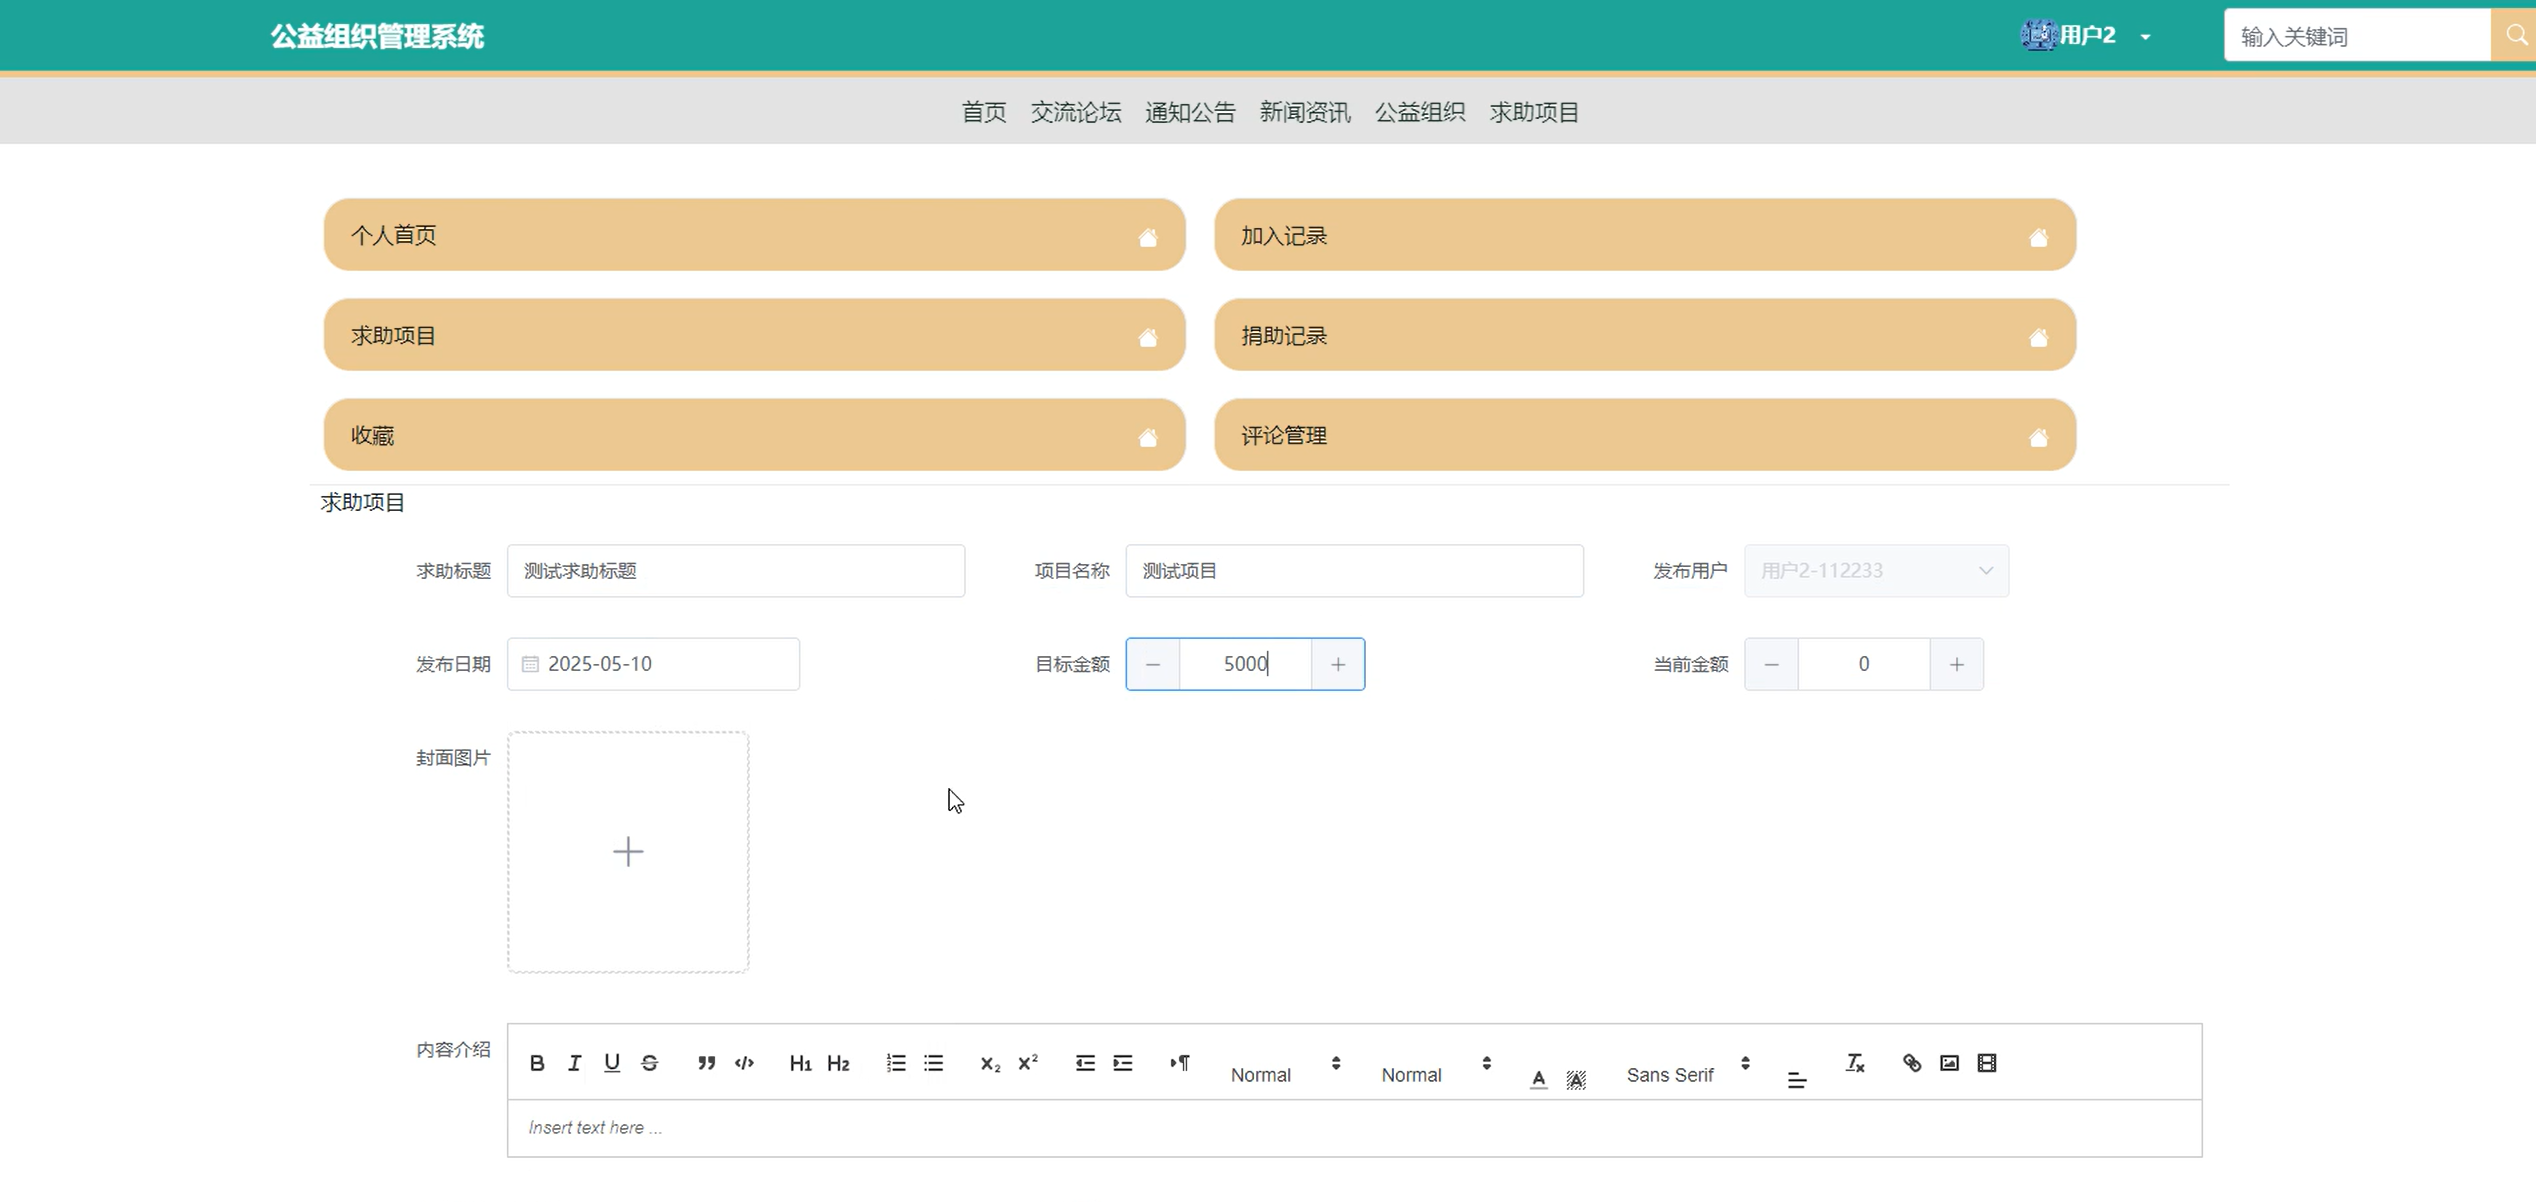Insert a blockquote in editor

(706, 1063)
